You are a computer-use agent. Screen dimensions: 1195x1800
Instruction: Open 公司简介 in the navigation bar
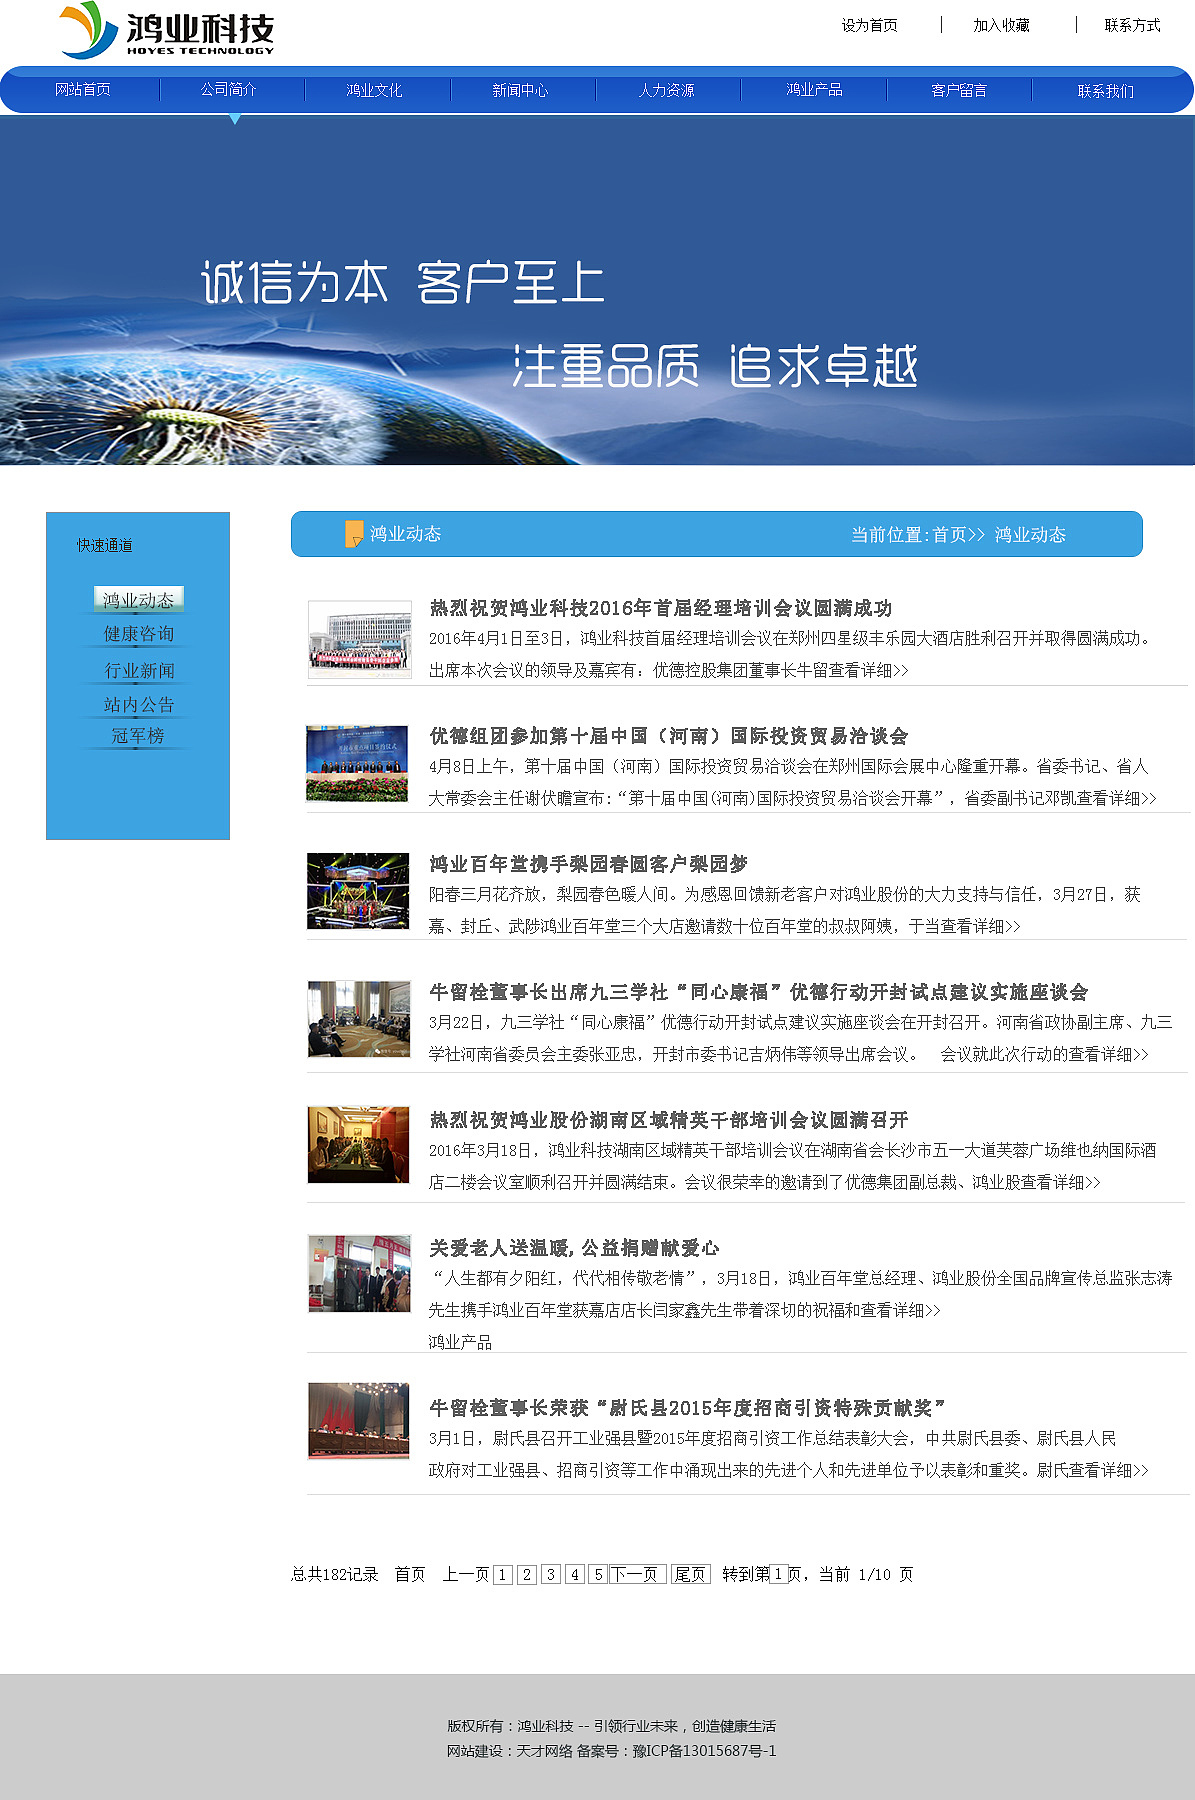pyautogui.click(x=229, y=90)
